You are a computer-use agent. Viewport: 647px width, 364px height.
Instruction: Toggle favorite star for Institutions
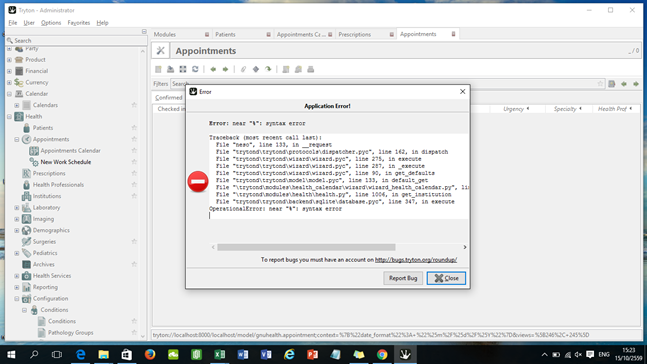[134, 196]
